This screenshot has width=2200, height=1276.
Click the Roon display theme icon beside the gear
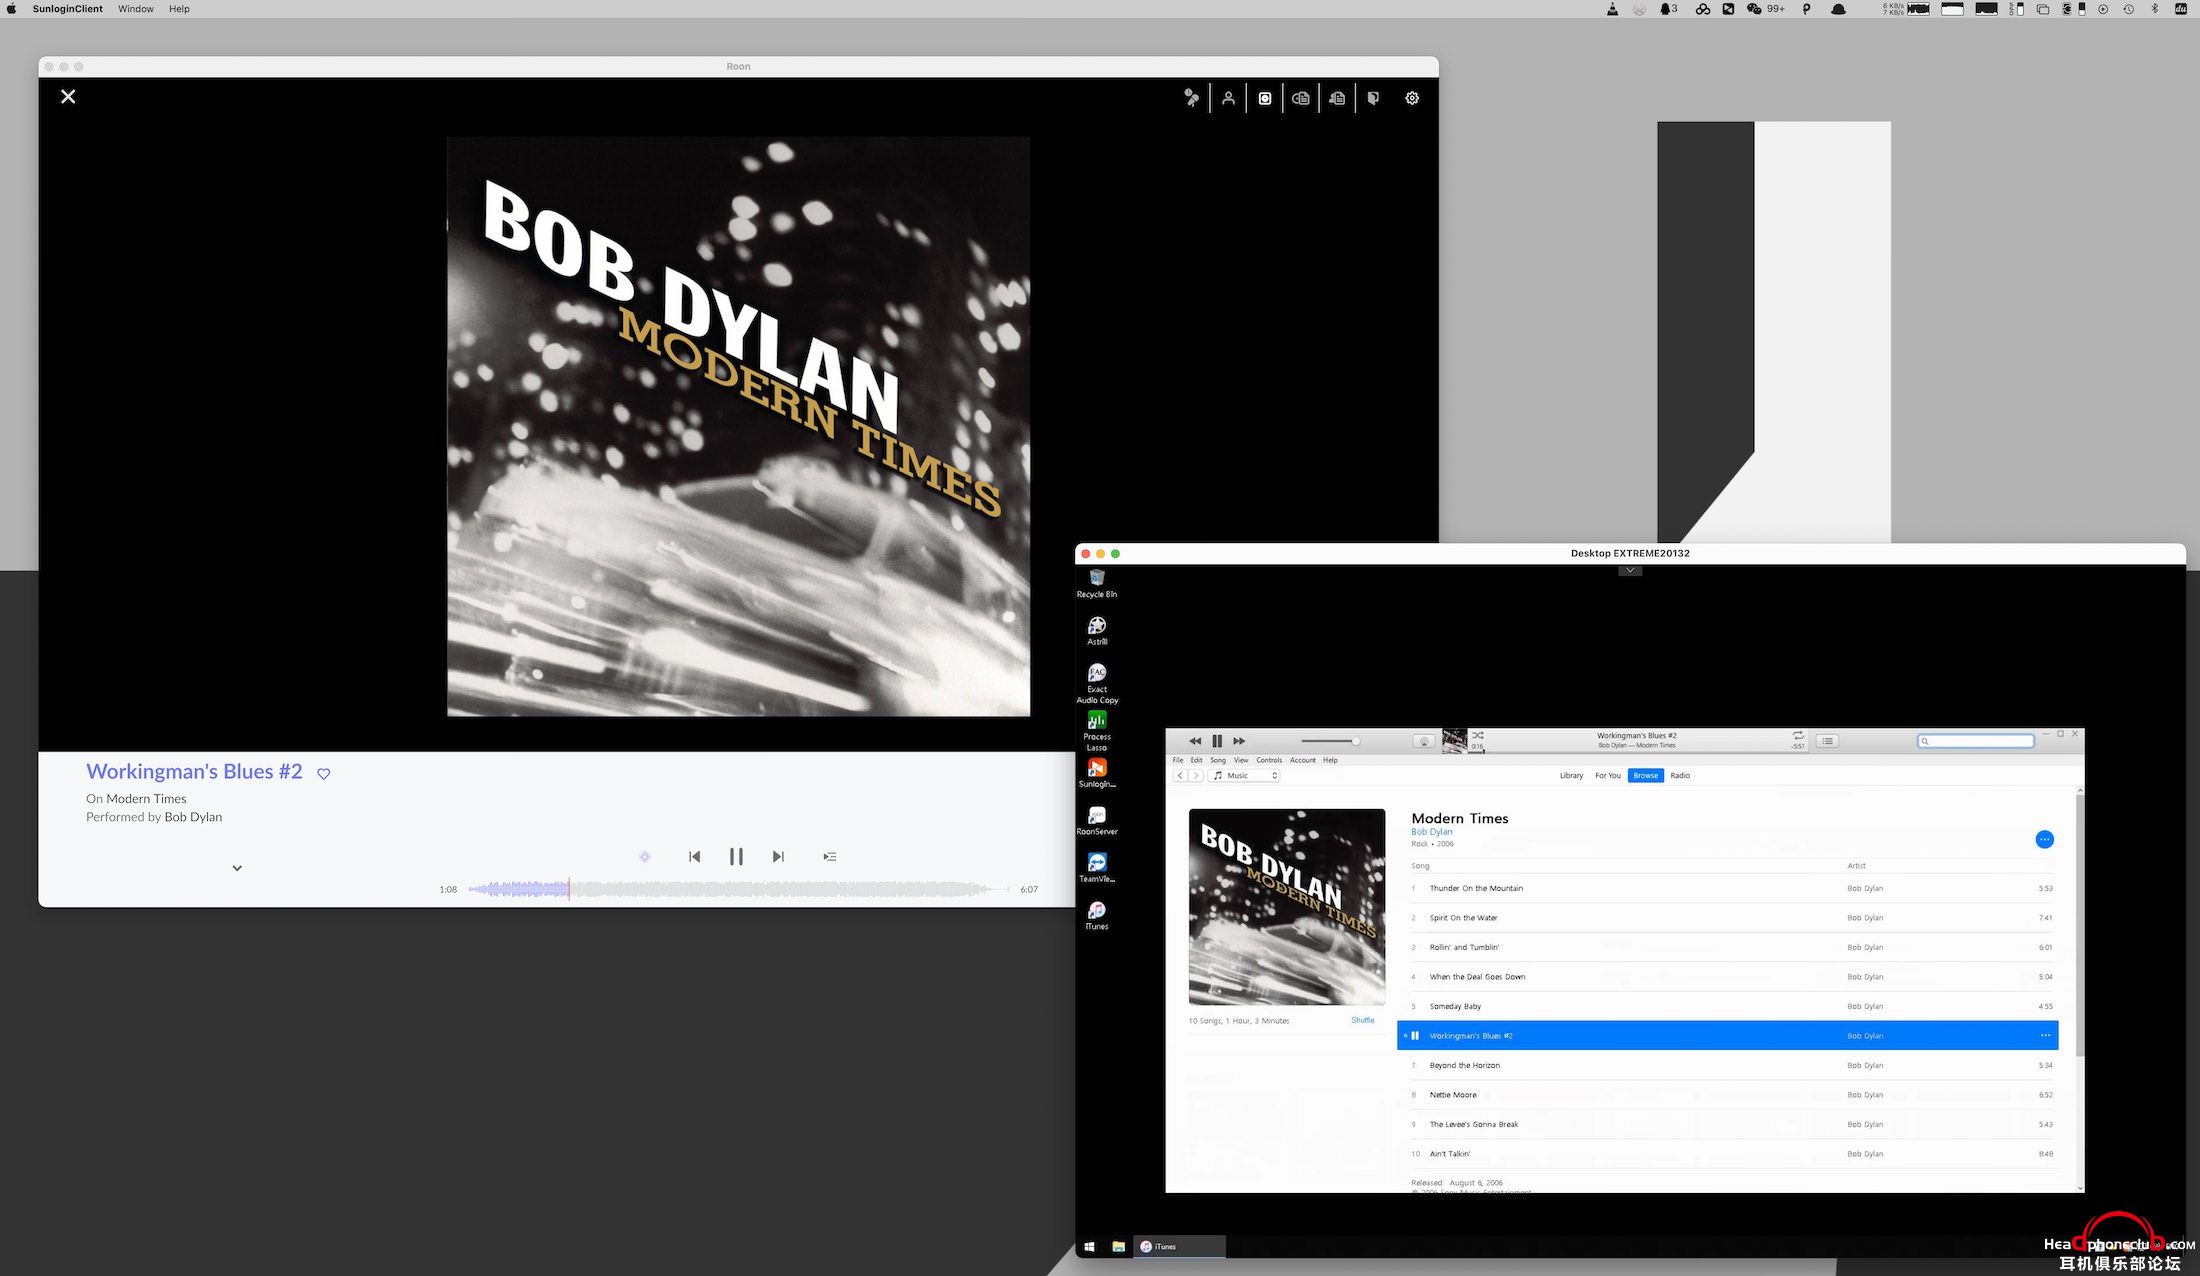[x=1373, y=98]
